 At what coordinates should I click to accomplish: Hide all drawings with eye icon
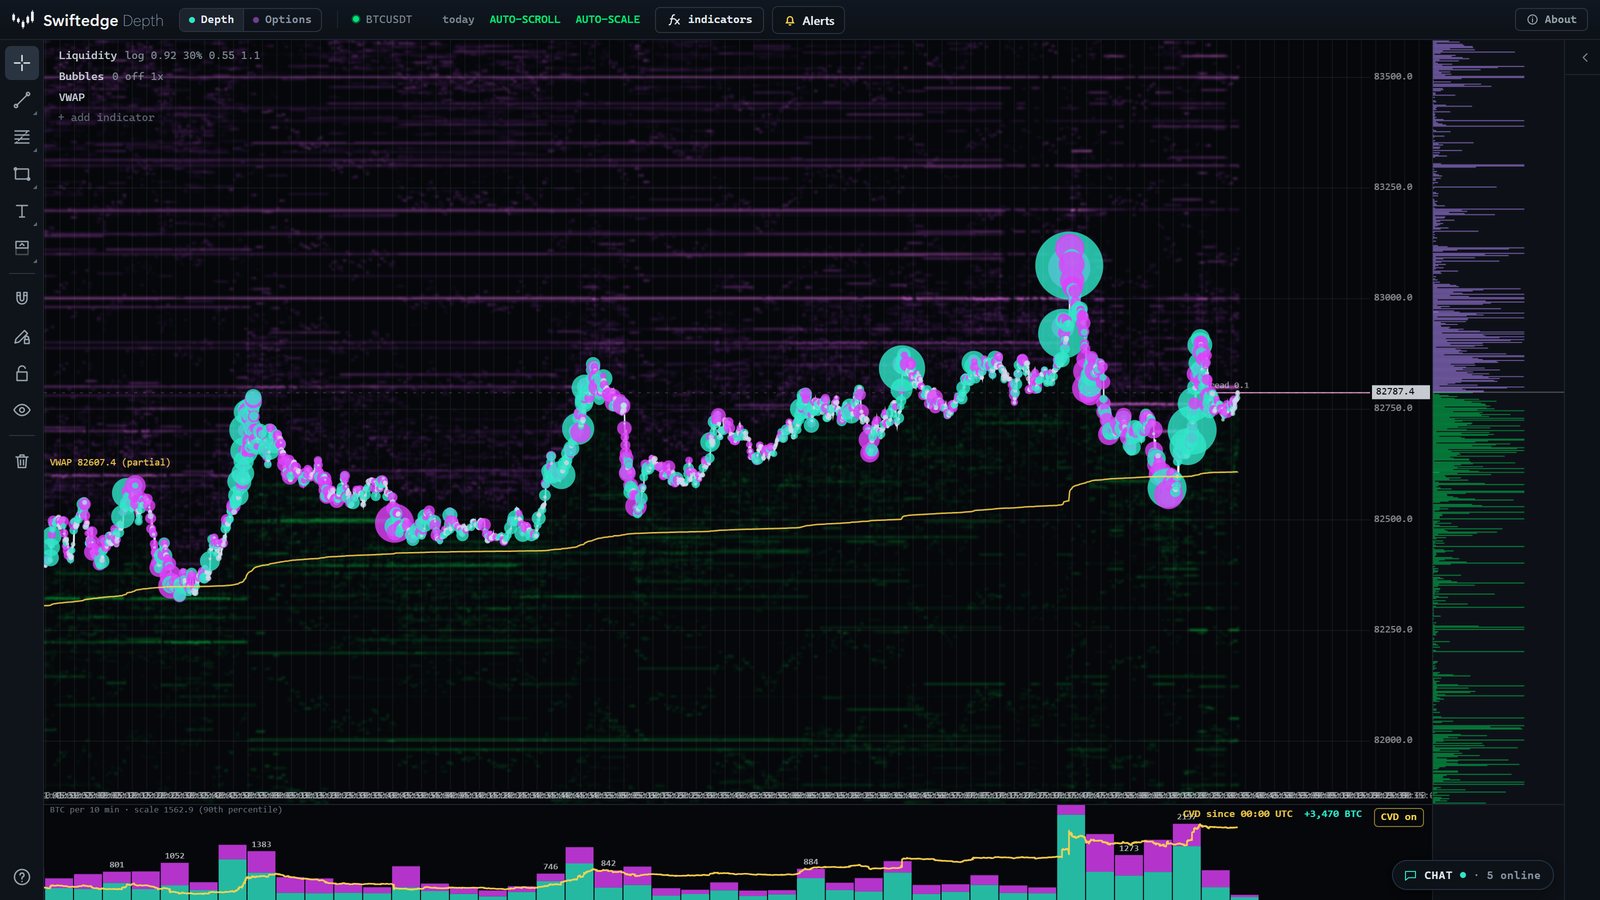click(x=22, y=410)
